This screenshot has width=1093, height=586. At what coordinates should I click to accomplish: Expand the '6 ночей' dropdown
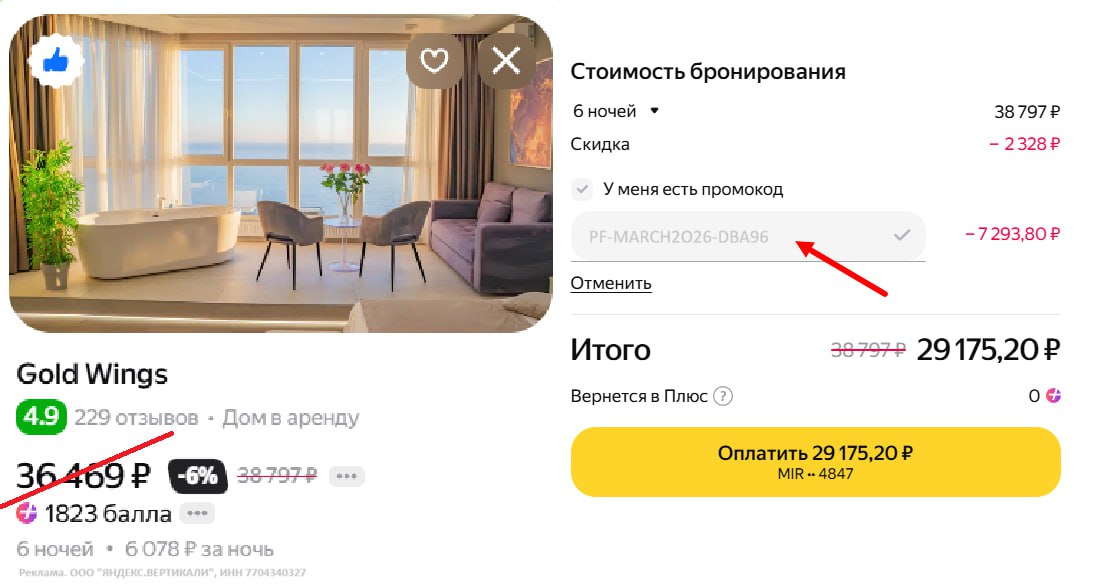click(x=655, y=111)
